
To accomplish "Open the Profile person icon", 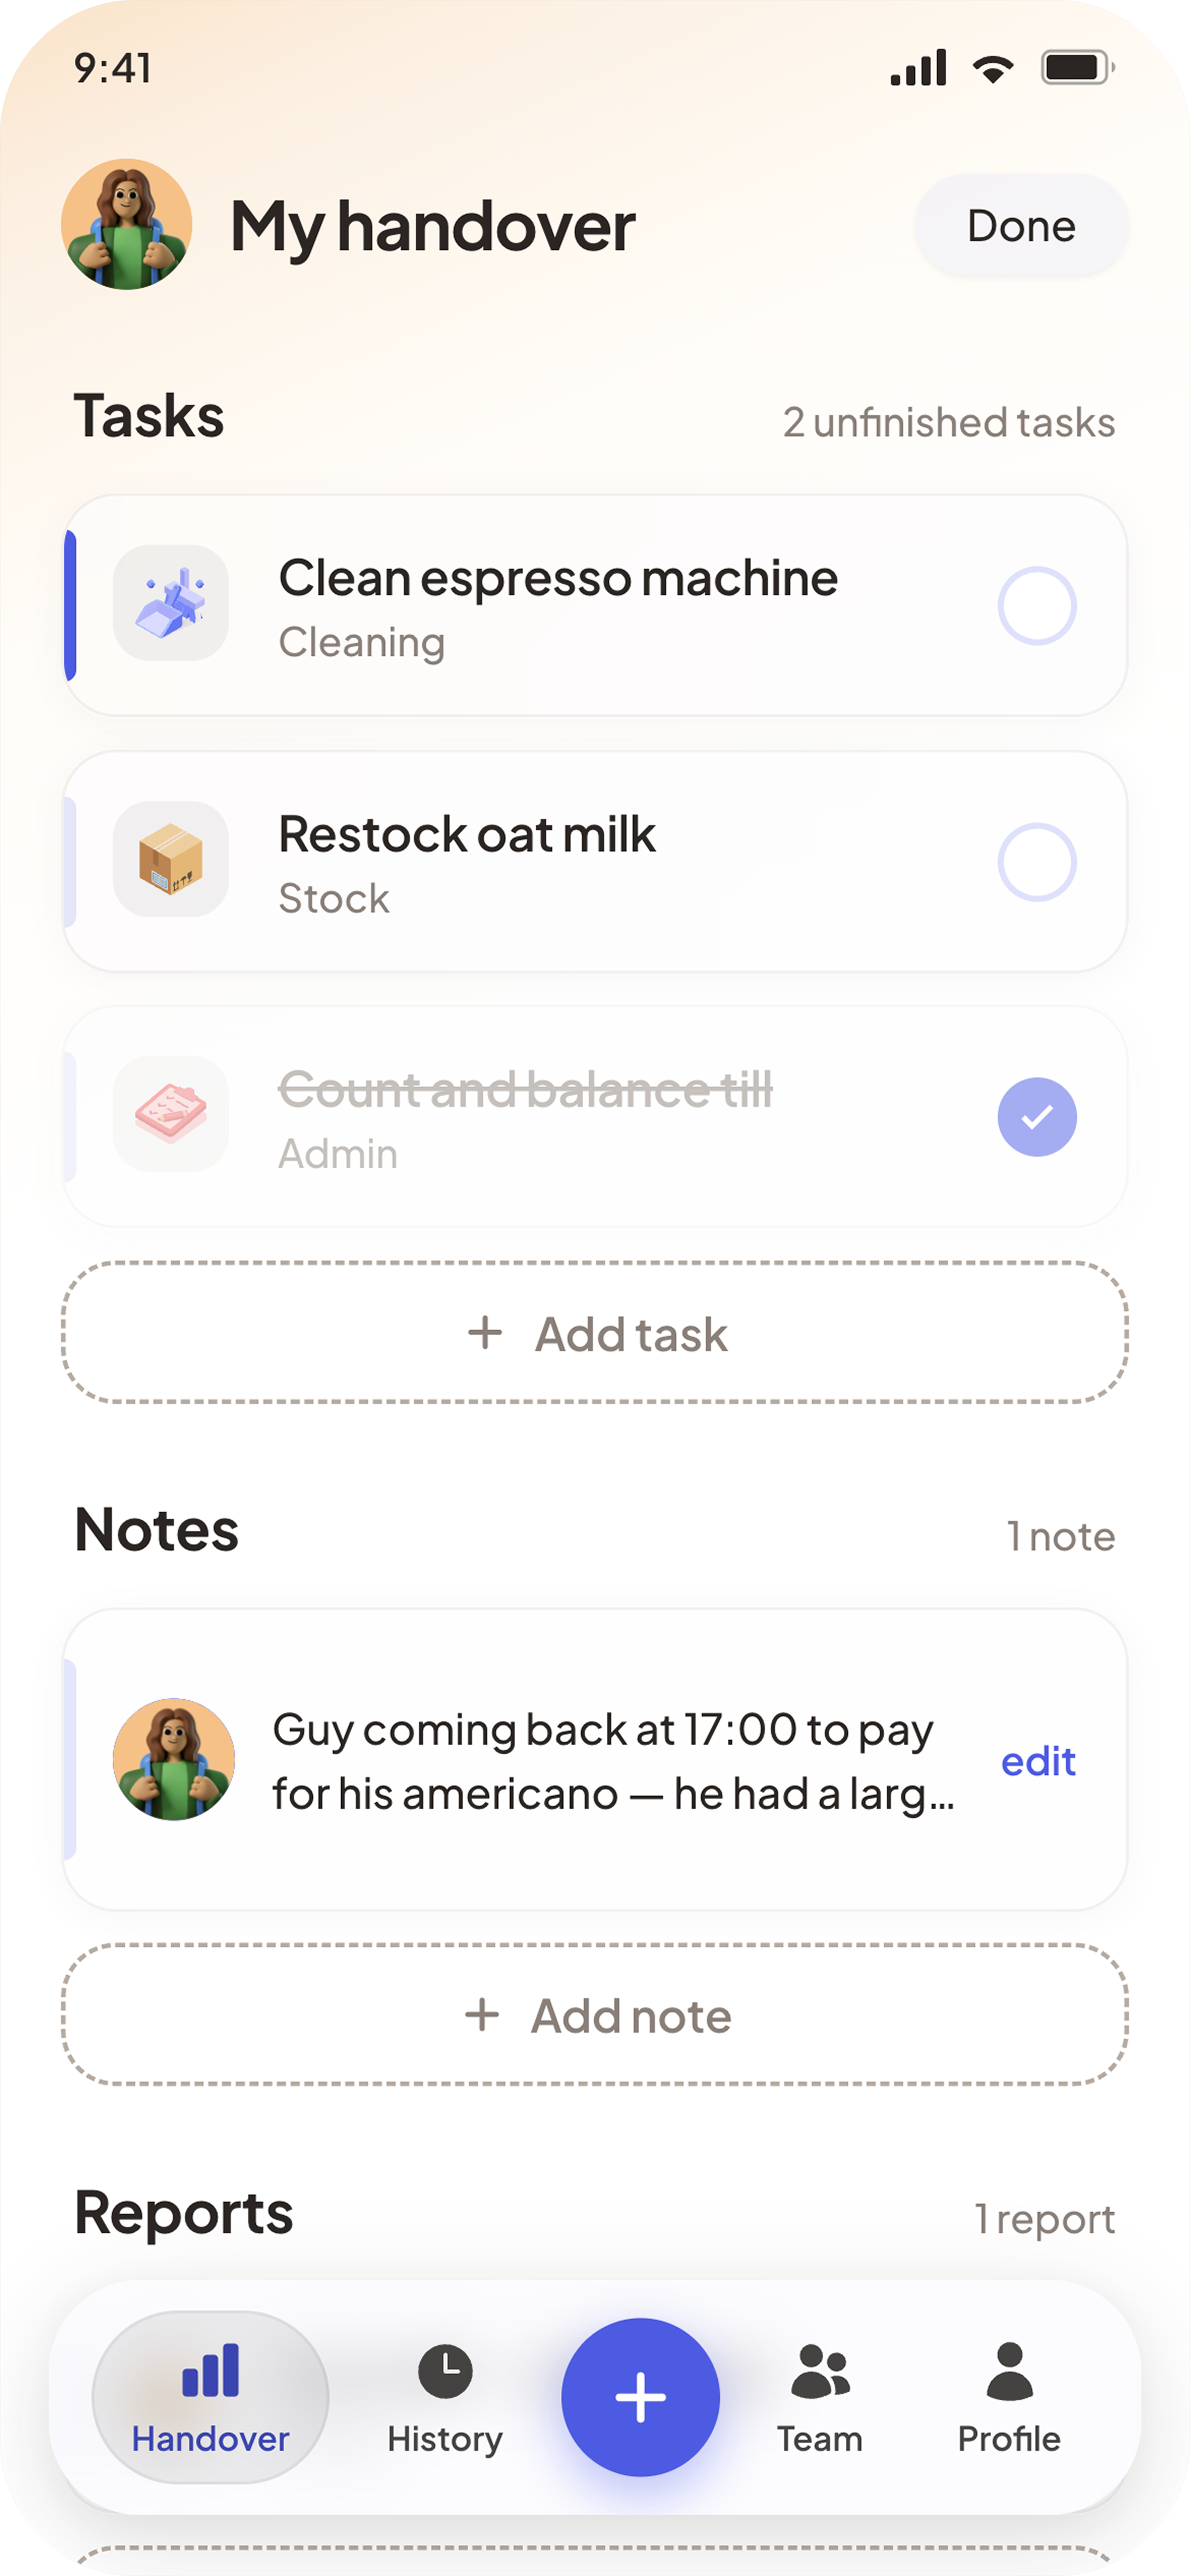I will pyautogui.click(x=1009, y=2371).
